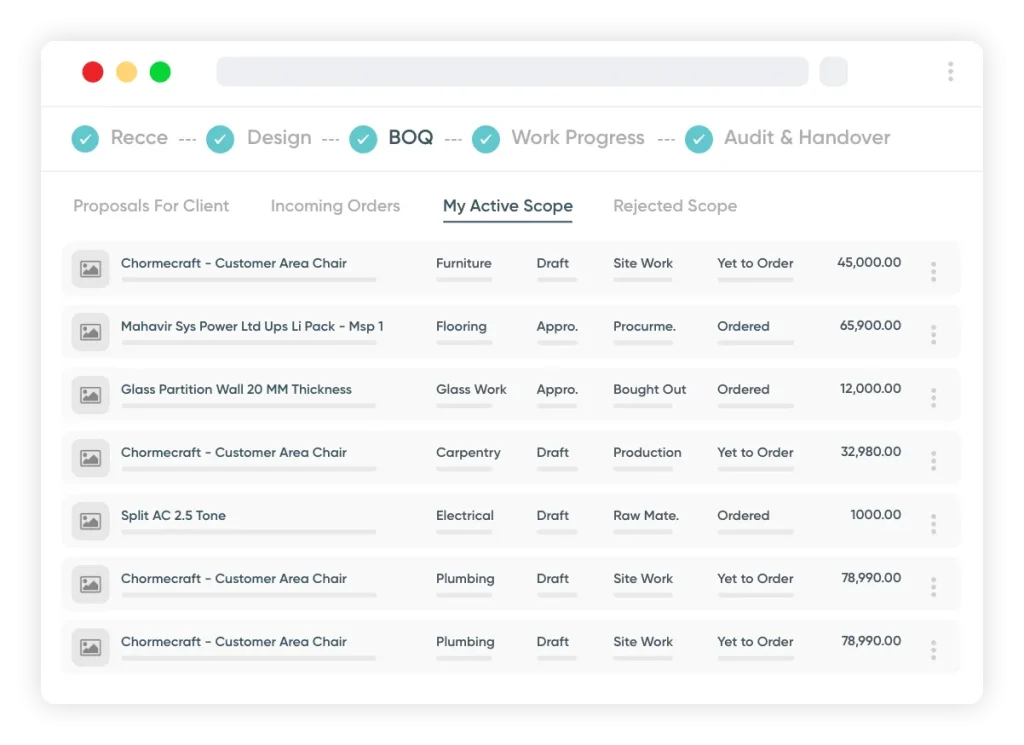Toggle the Design stage checkmark
The height and width of the screenshot is (745, 1024).
(x=220, y=139)
